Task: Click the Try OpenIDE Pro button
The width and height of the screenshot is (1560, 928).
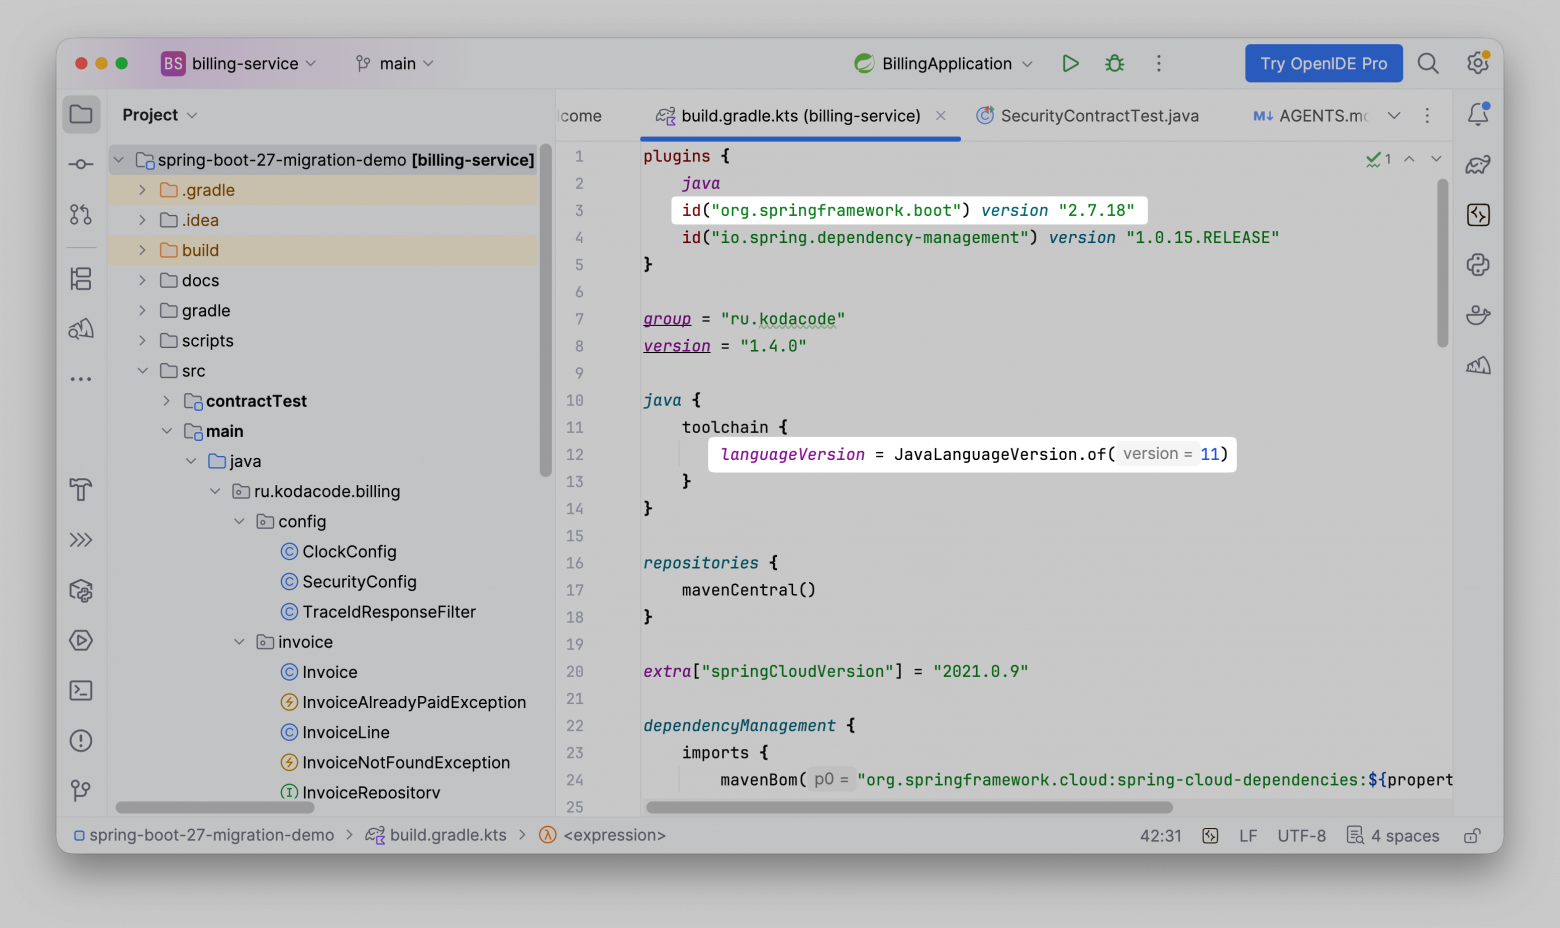Action: click(1324, 63)
